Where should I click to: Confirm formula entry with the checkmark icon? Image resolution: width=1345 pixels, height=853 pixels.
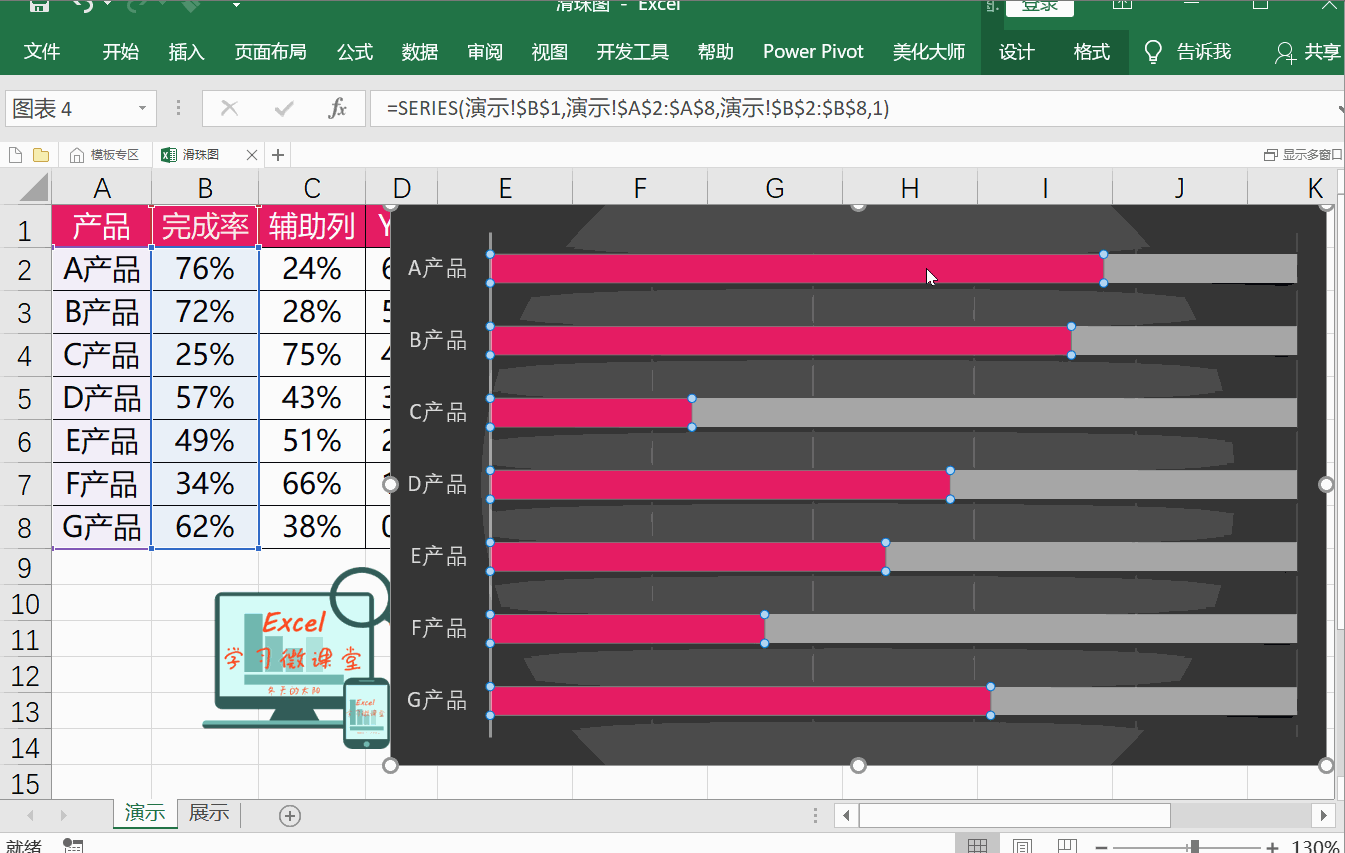(x=284, y=108)
